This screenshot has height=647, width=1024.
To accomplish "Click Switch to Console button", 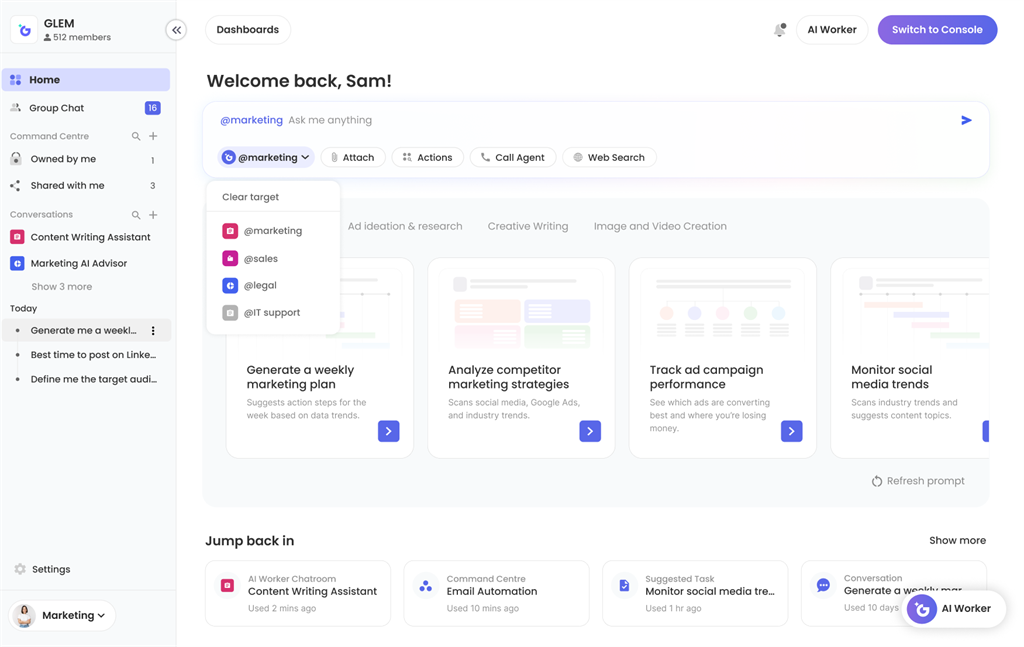I will (x=936, y=30).
